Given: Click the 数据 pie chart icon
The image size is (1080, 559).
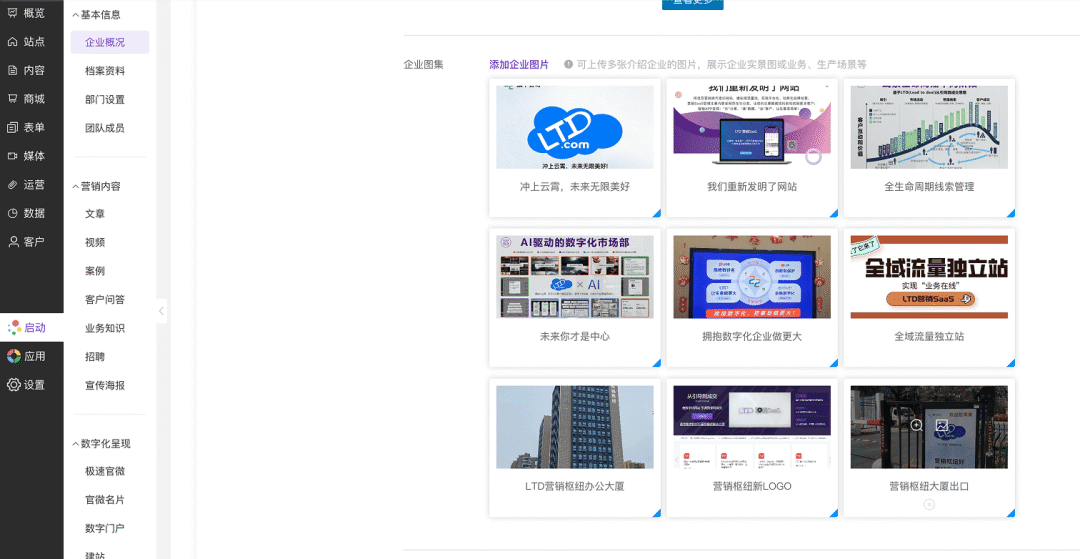Looking at the screenshot, I should click(x=12, y=213).
